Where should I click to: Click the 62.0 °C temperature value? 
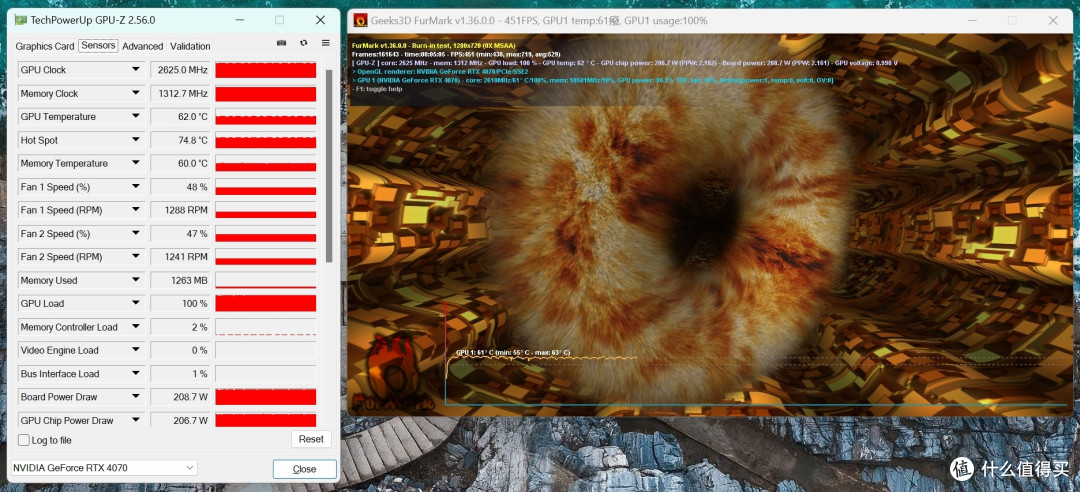click(x=180, y=117)
